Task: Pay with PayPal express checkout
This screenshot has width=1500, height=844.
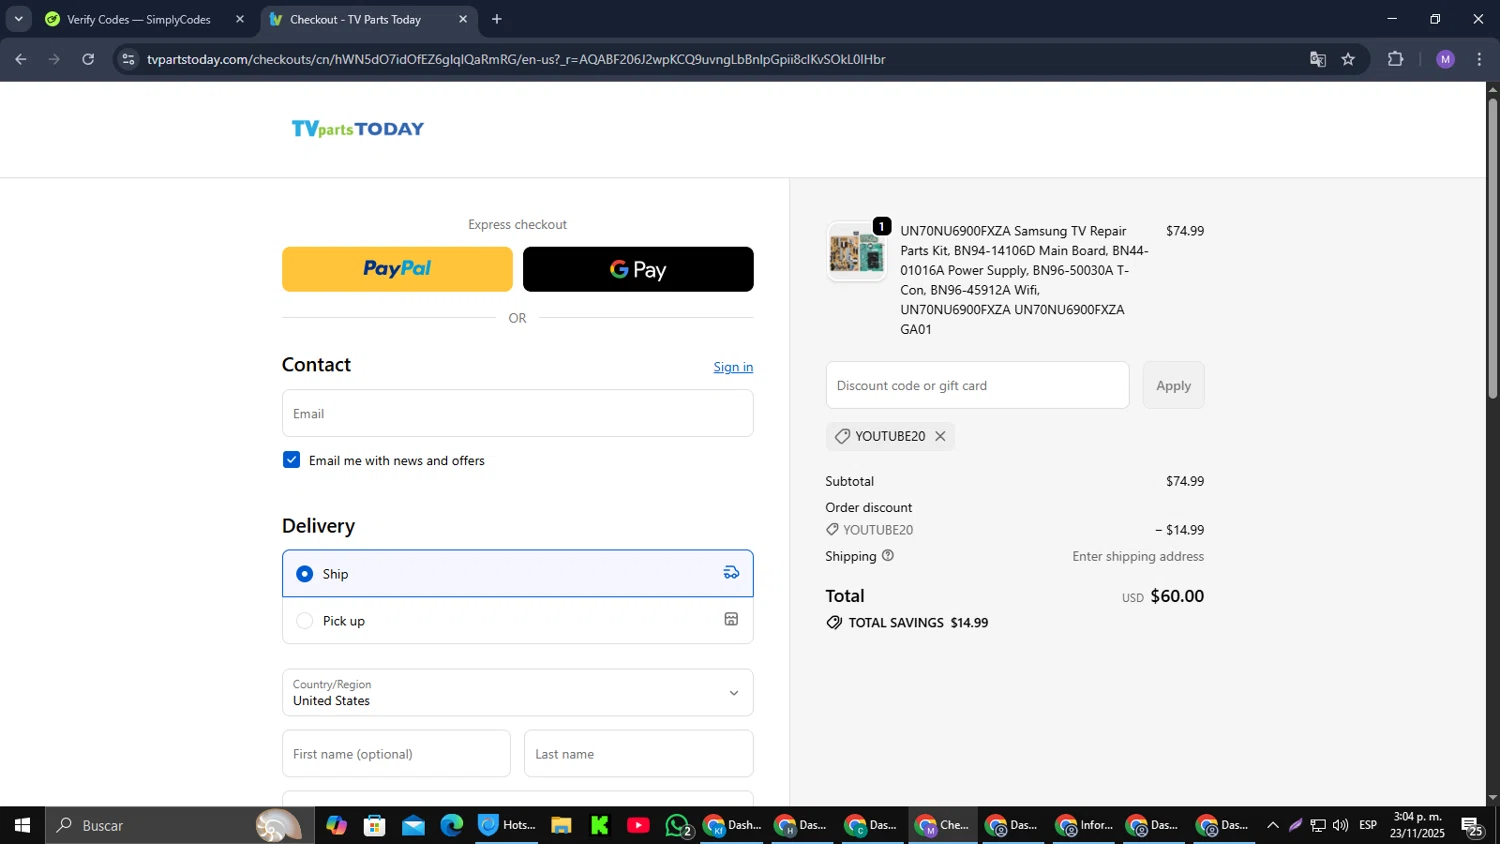Action: [397, 269]
